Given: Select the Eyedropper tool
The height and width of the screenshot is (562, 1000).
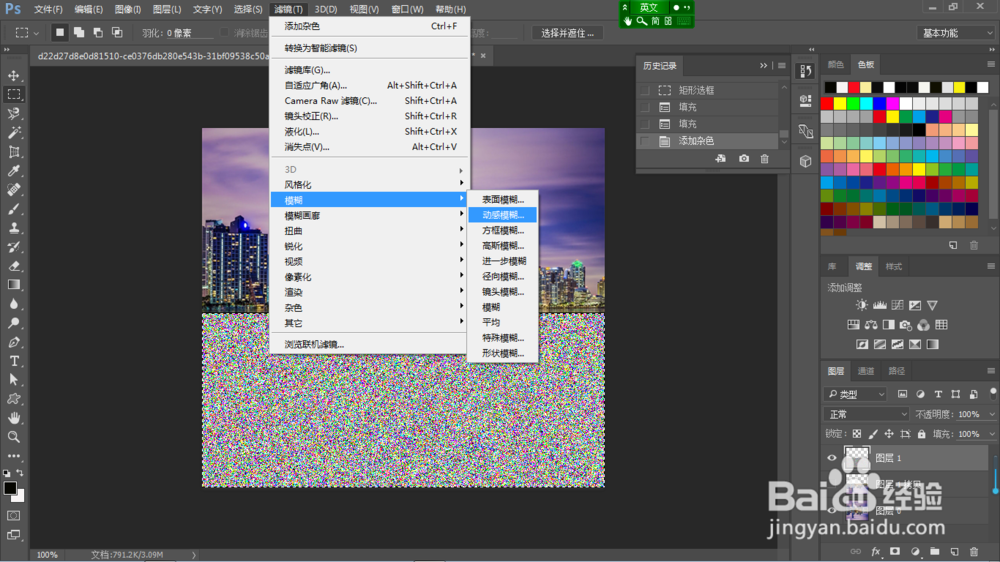Looking at the screenshot, I should [13, 170].
